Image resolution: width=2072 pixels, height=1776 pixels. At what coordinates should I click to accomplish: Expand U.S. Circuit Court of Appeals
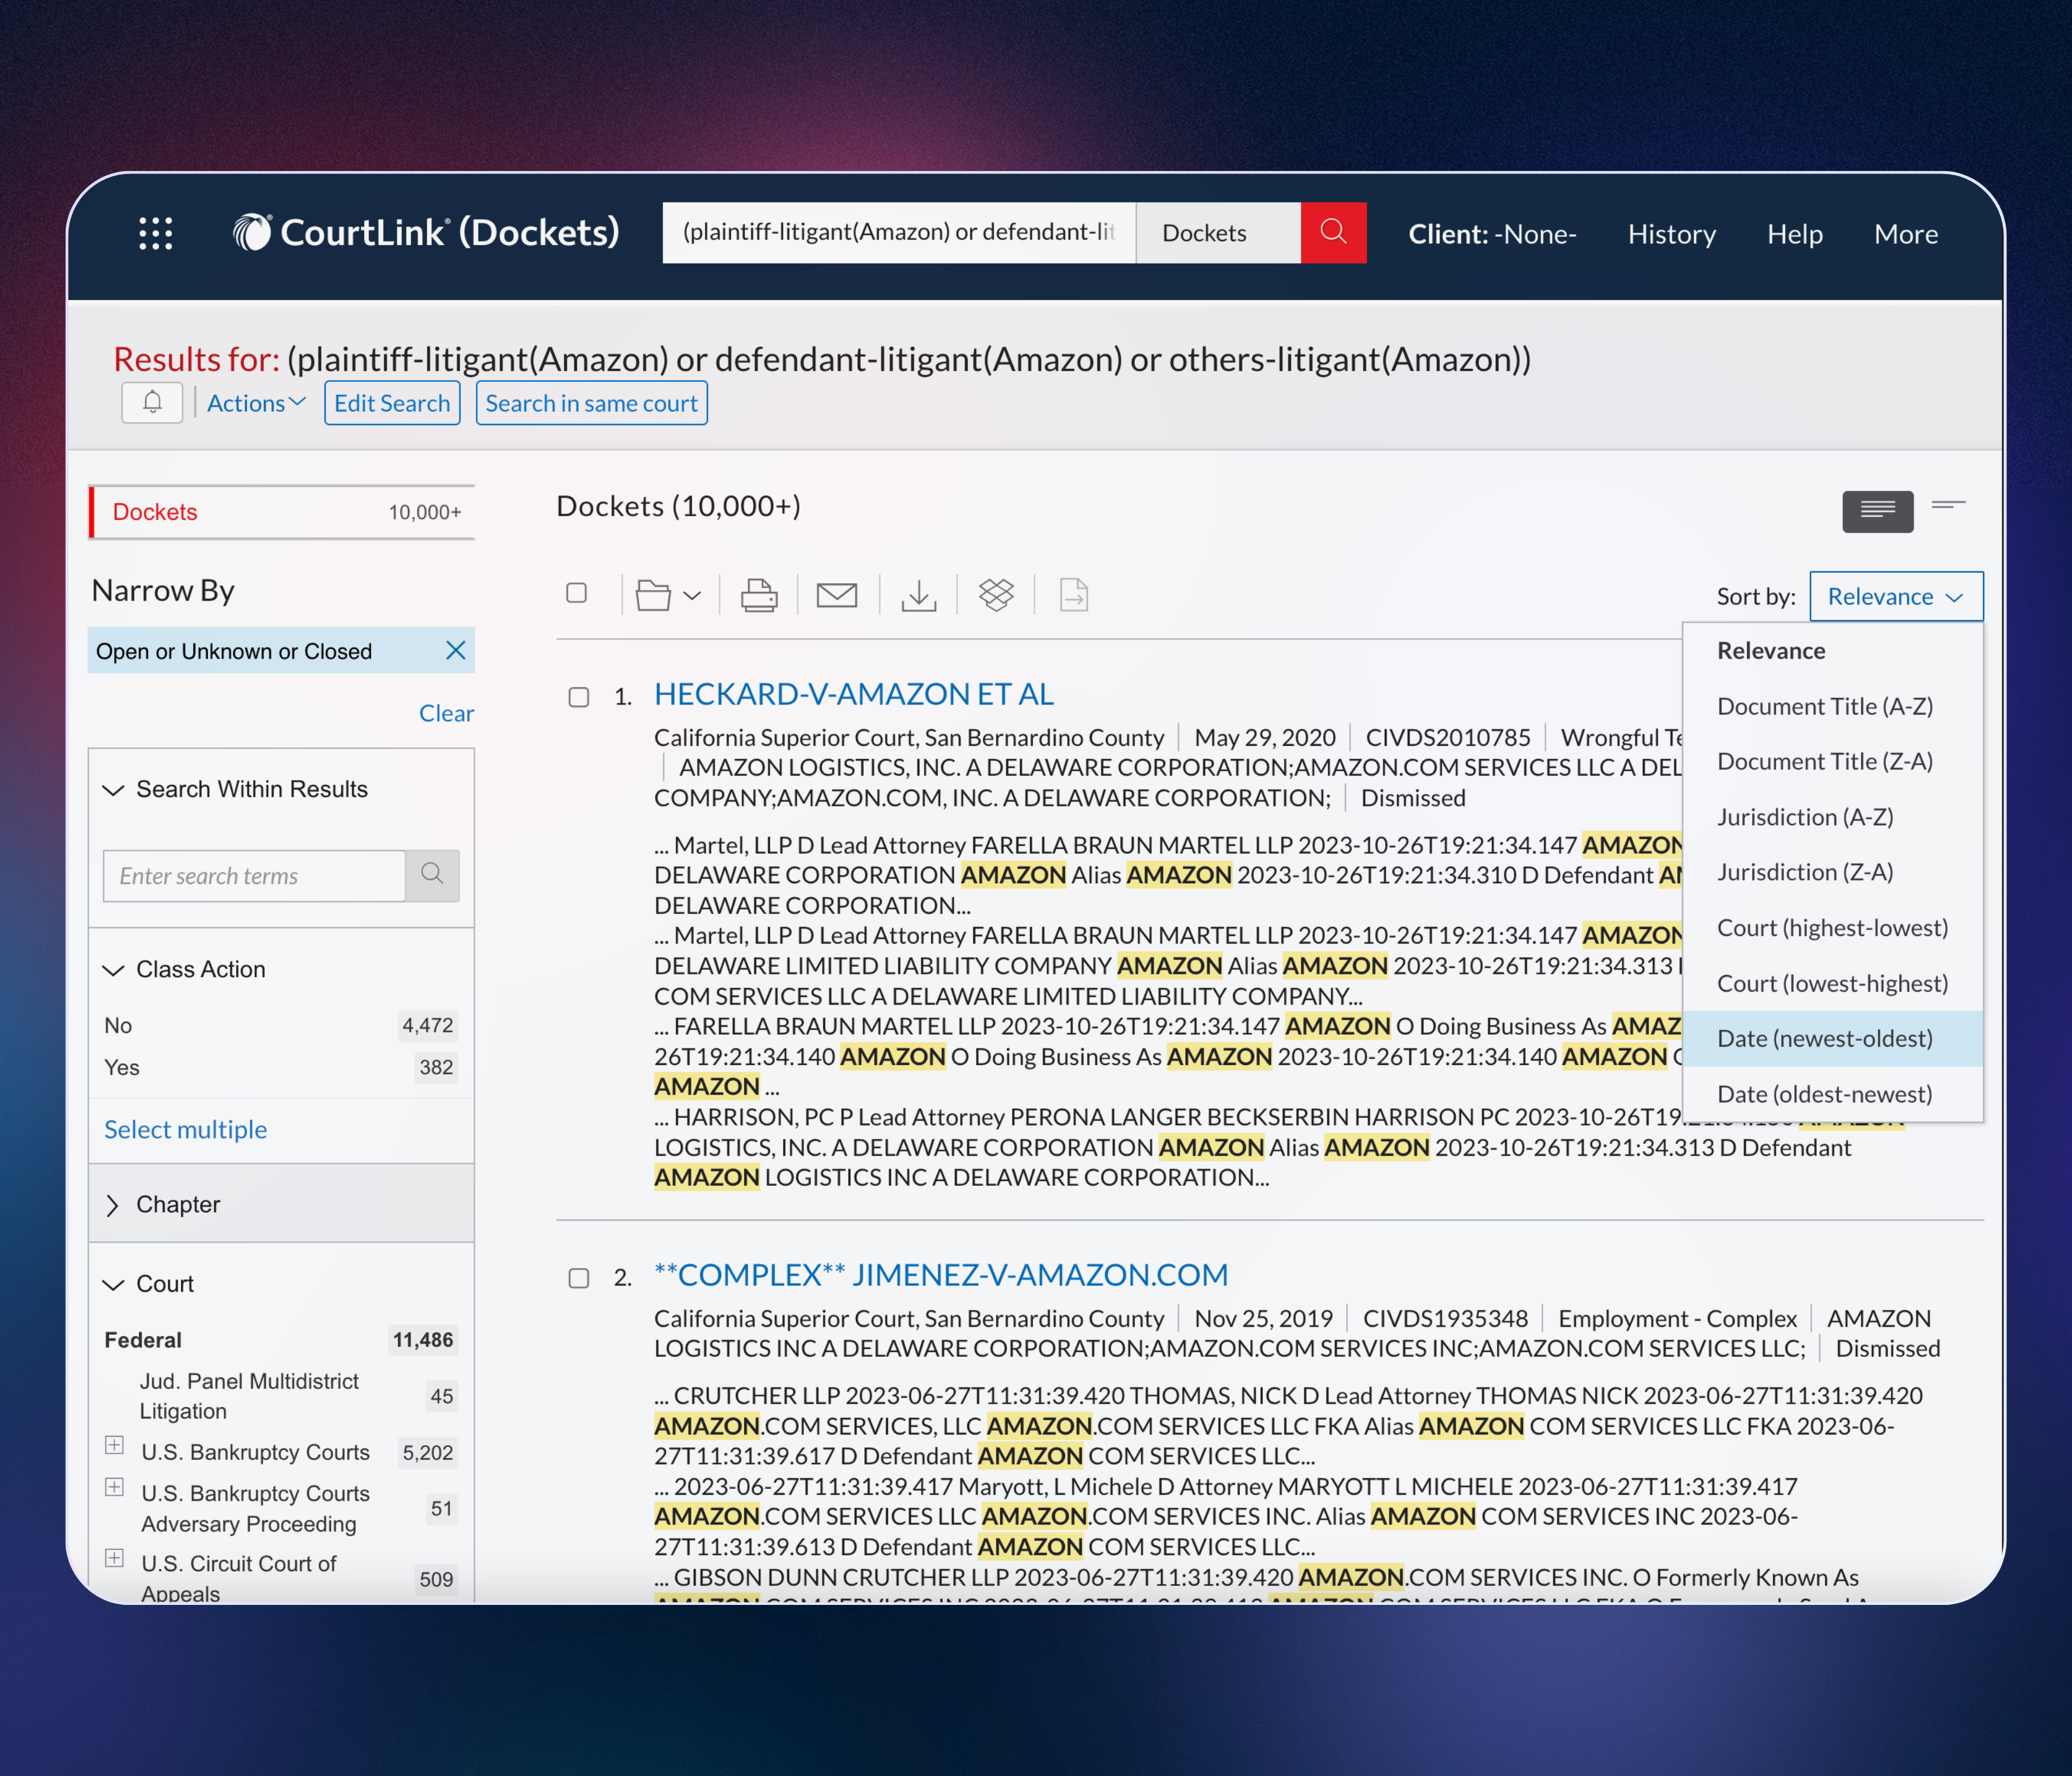click(115, 1558)
